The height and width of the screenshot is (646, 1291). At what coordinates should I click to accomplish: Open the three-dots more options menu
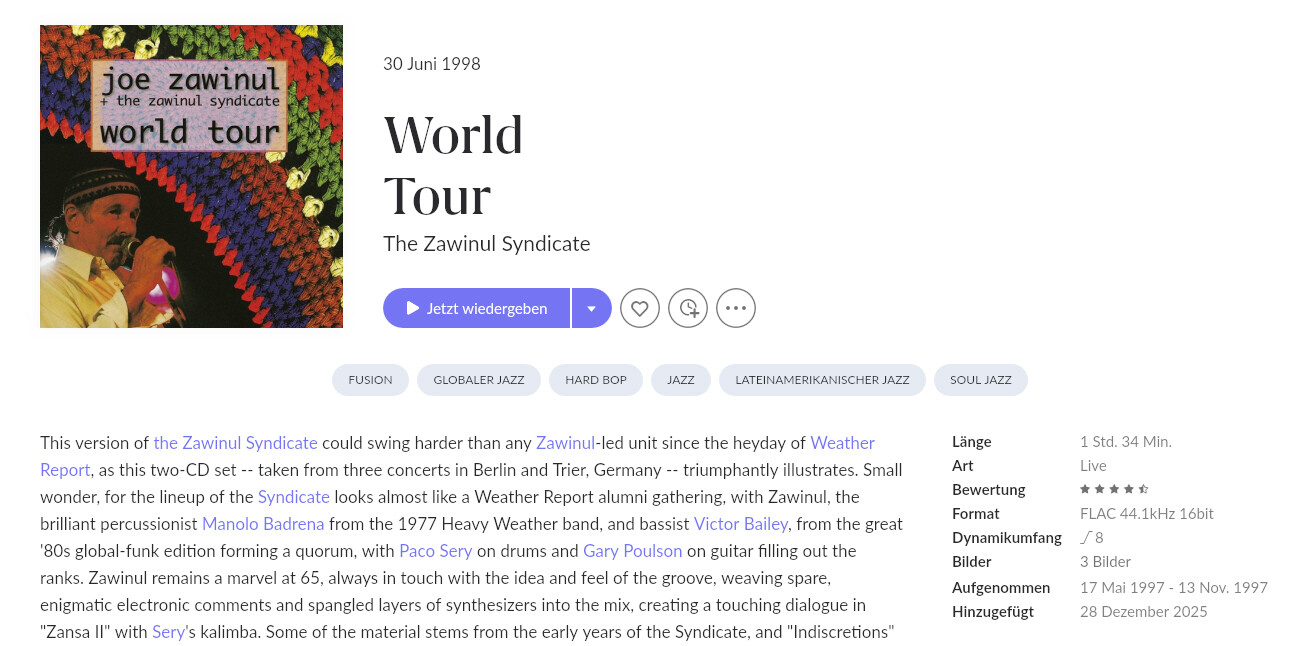(x=736, y=308)
